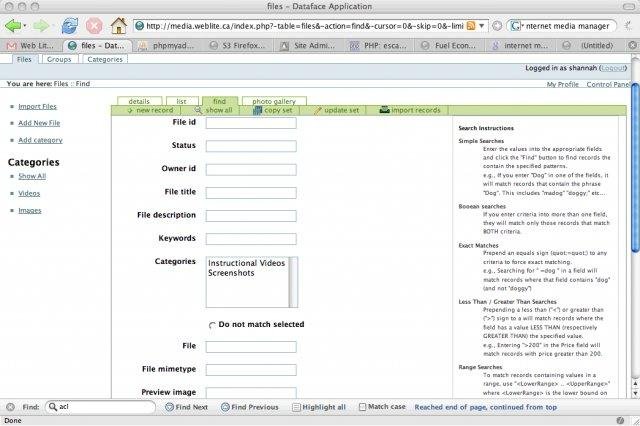Click the Google search box
This screenshot has width=640, height=426.
click(568, 26)
